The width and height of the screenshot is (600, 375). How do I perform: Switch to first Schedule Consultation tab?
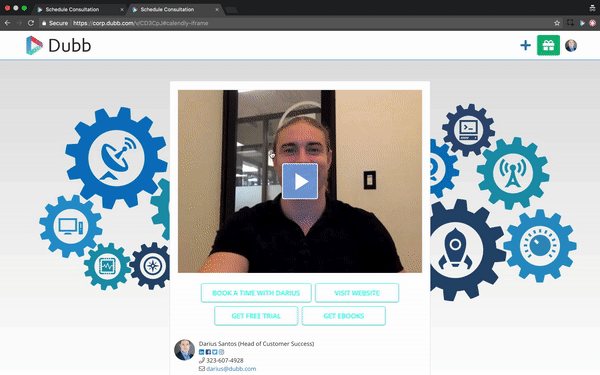pyautogui.click(x=80, y=9)
